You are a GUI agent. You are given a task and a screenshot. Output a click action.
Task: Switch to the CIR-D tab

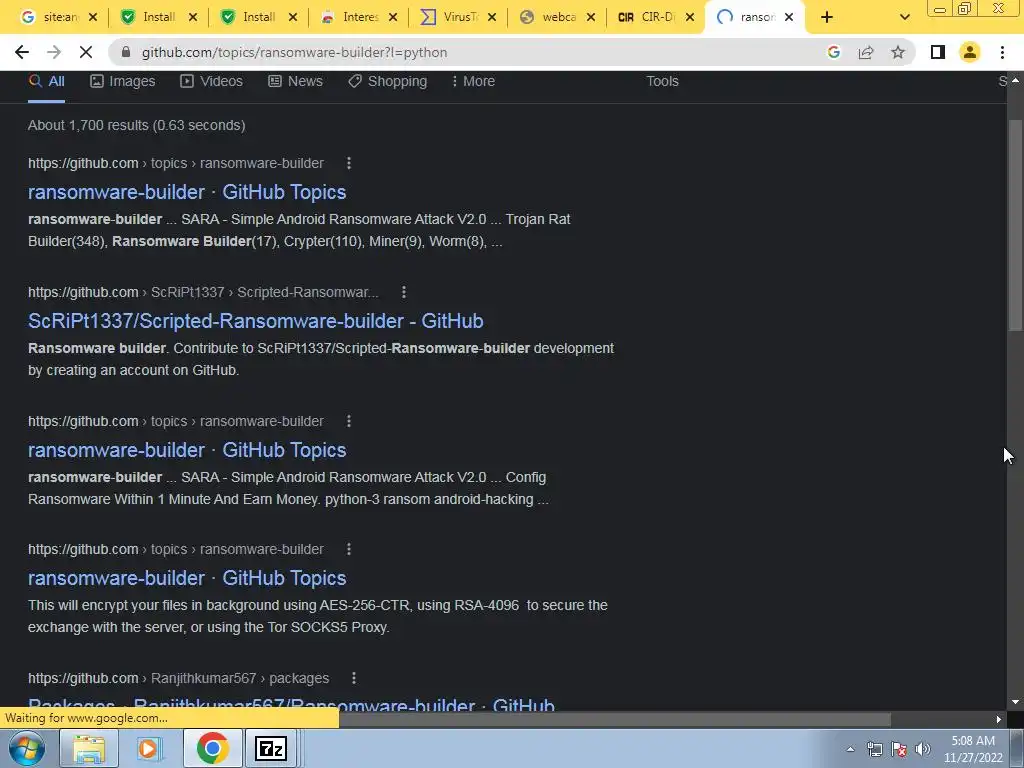coord(648,18)
